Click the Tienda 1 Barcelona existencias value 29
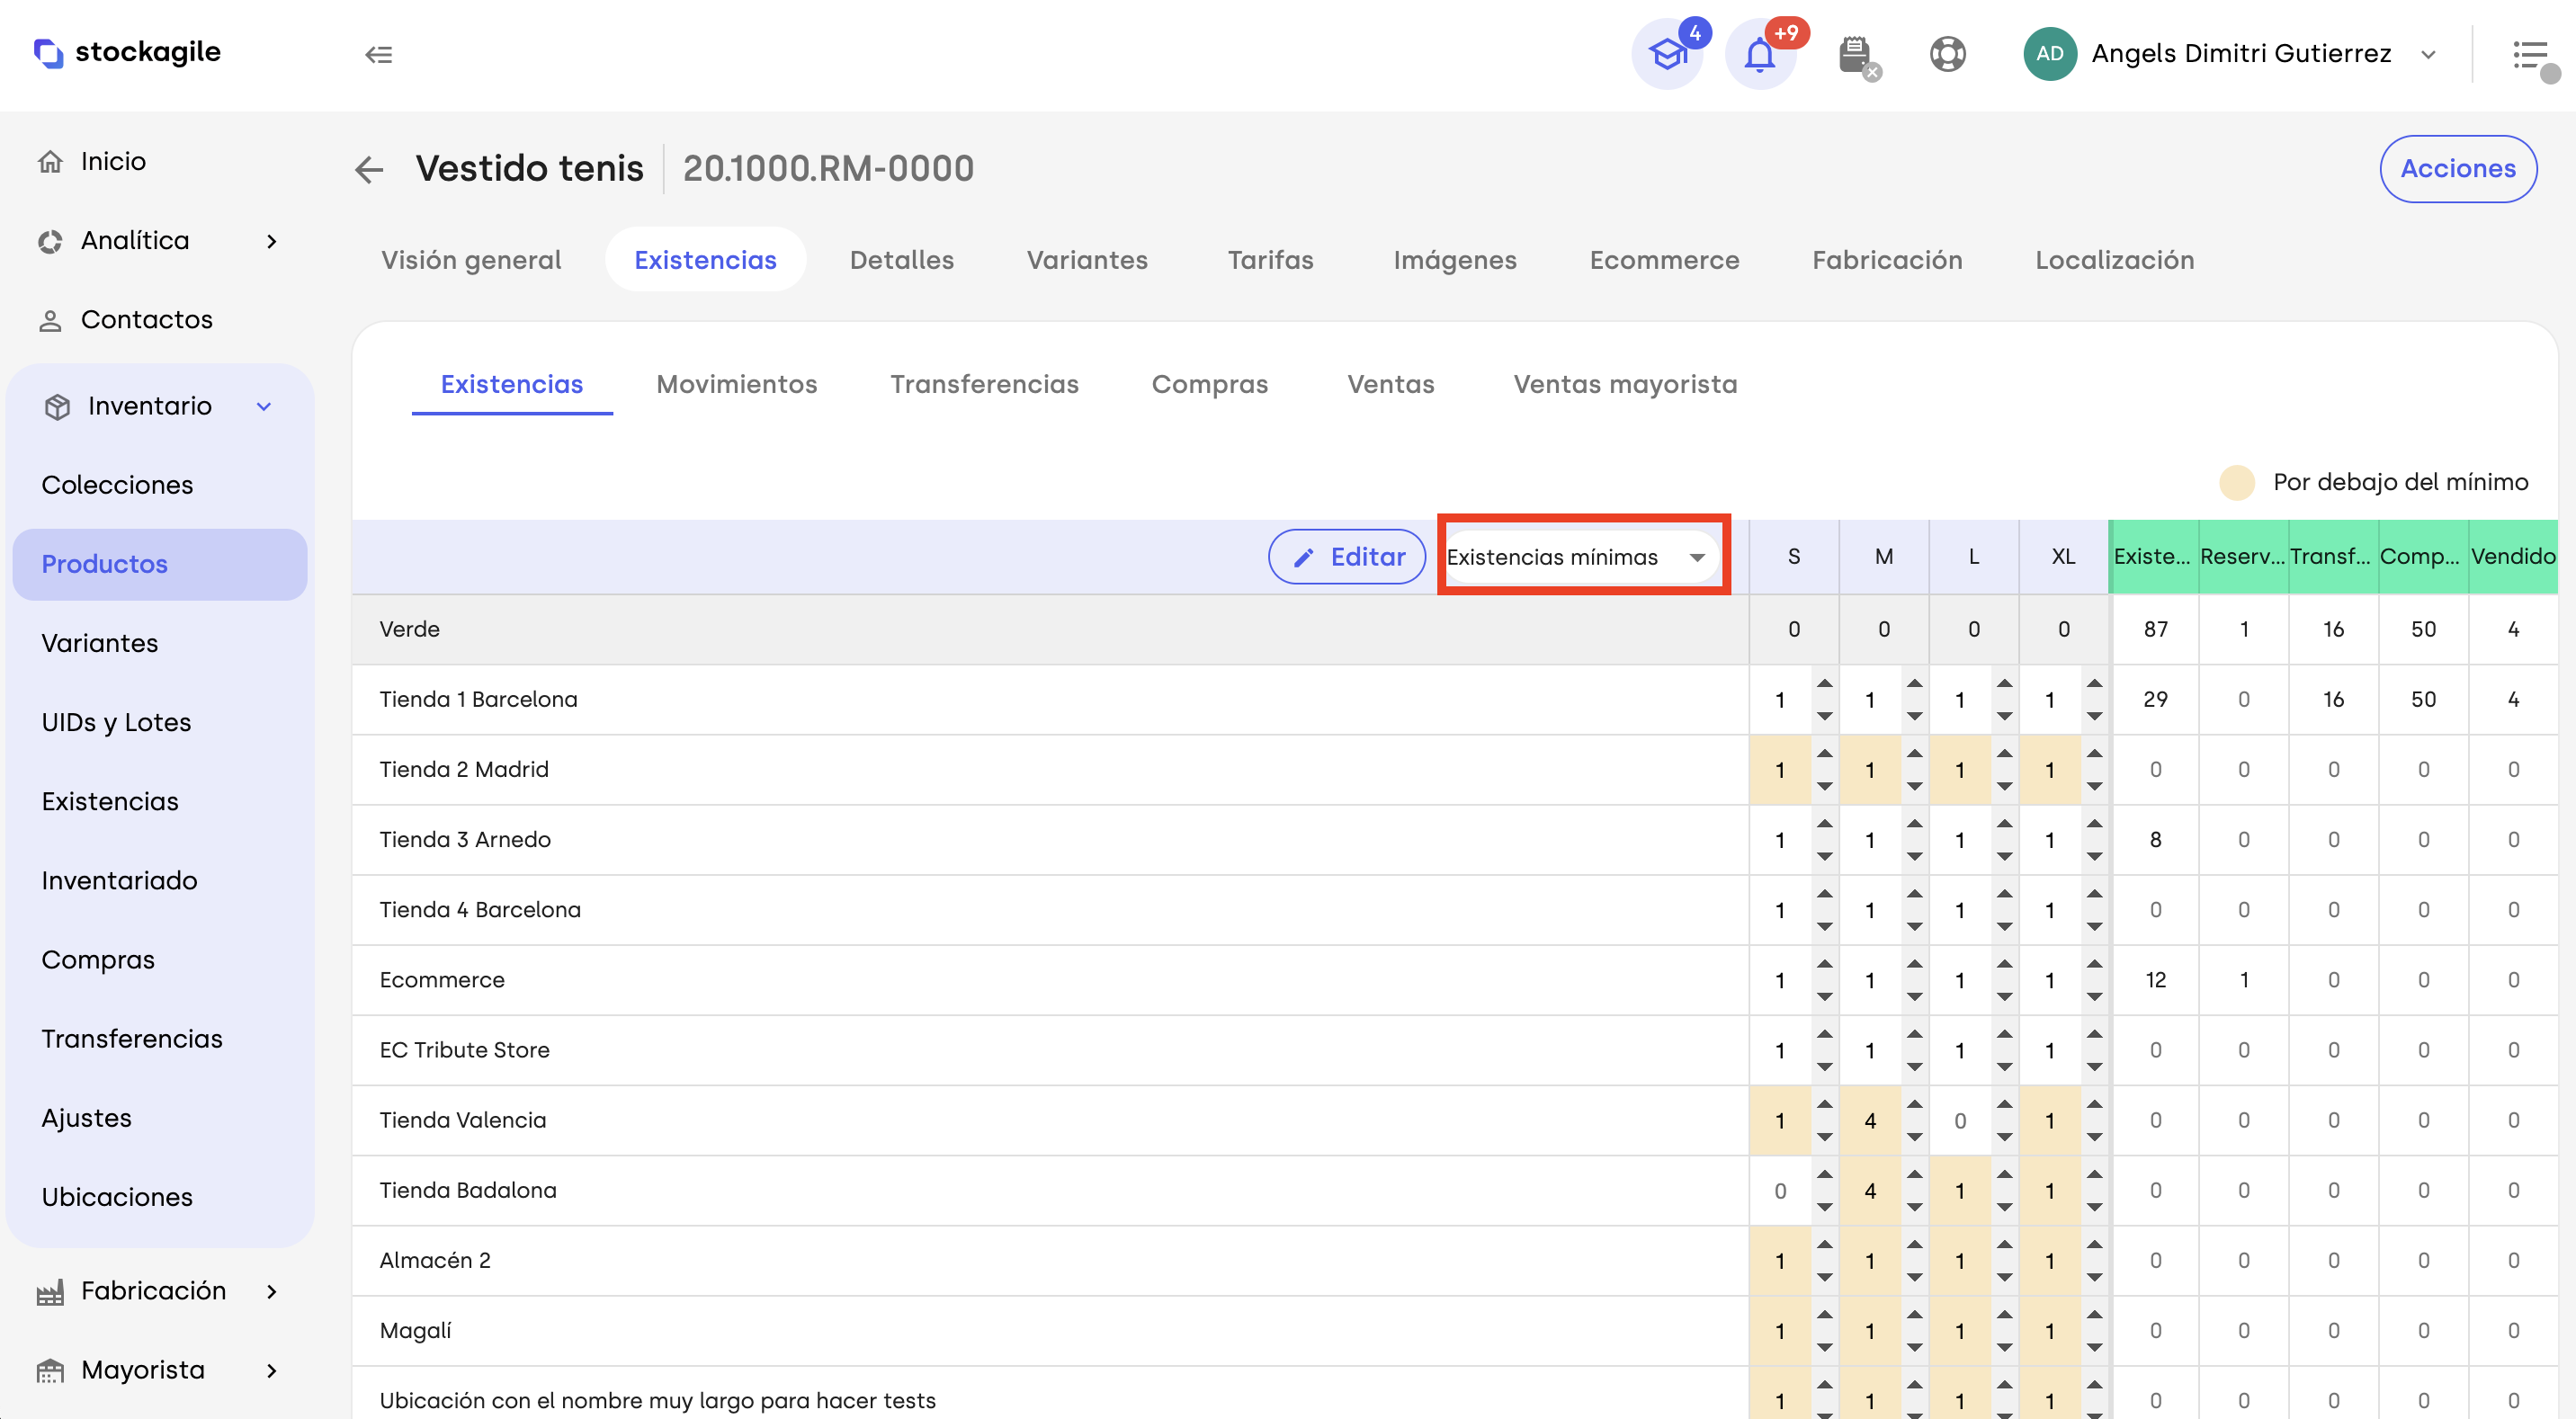 click(2155, 700)
